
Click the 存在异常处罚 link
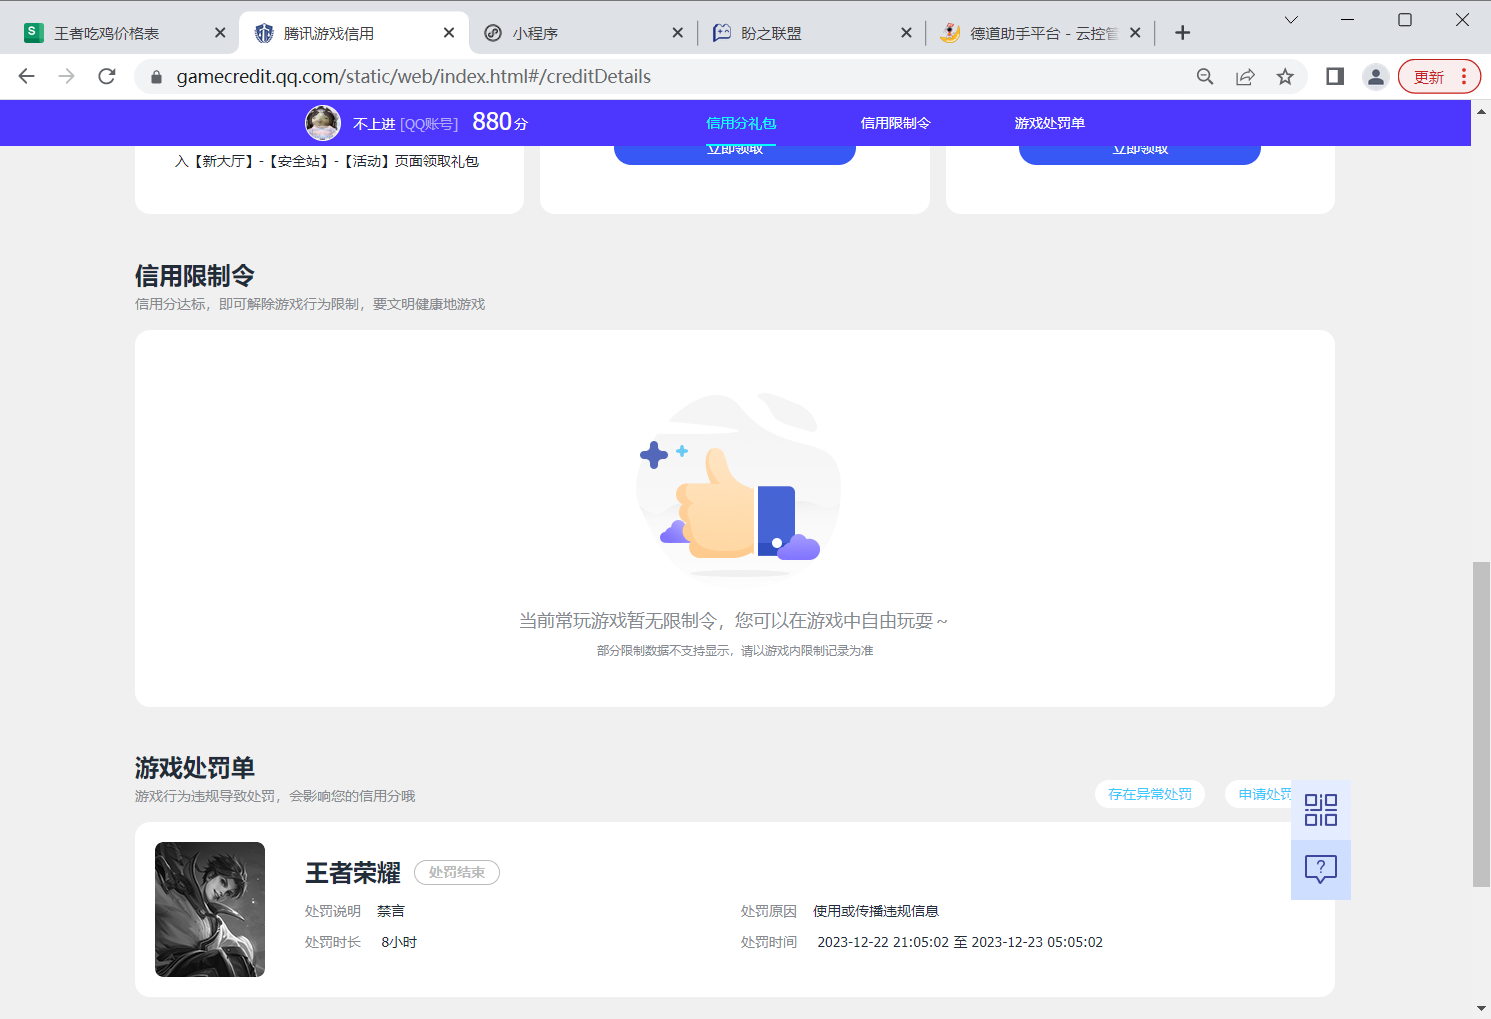pyautogui.click(x=1150, y=794)
